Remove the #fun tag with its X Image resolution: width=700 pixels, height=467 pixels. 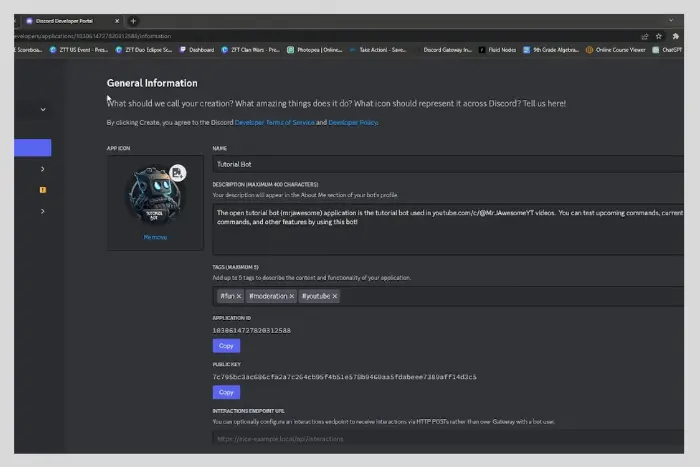click(x=239, y=296)
